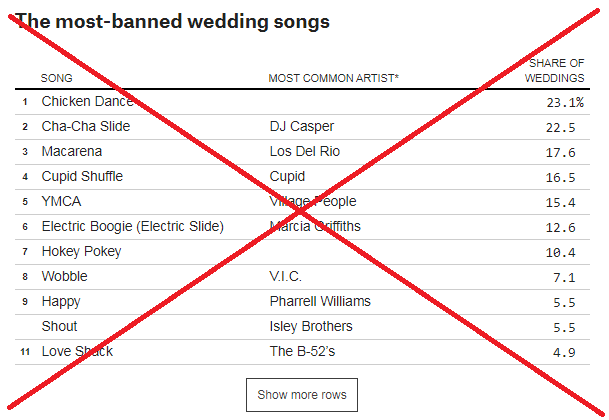Click the most-banned wedding songs title

172,20
